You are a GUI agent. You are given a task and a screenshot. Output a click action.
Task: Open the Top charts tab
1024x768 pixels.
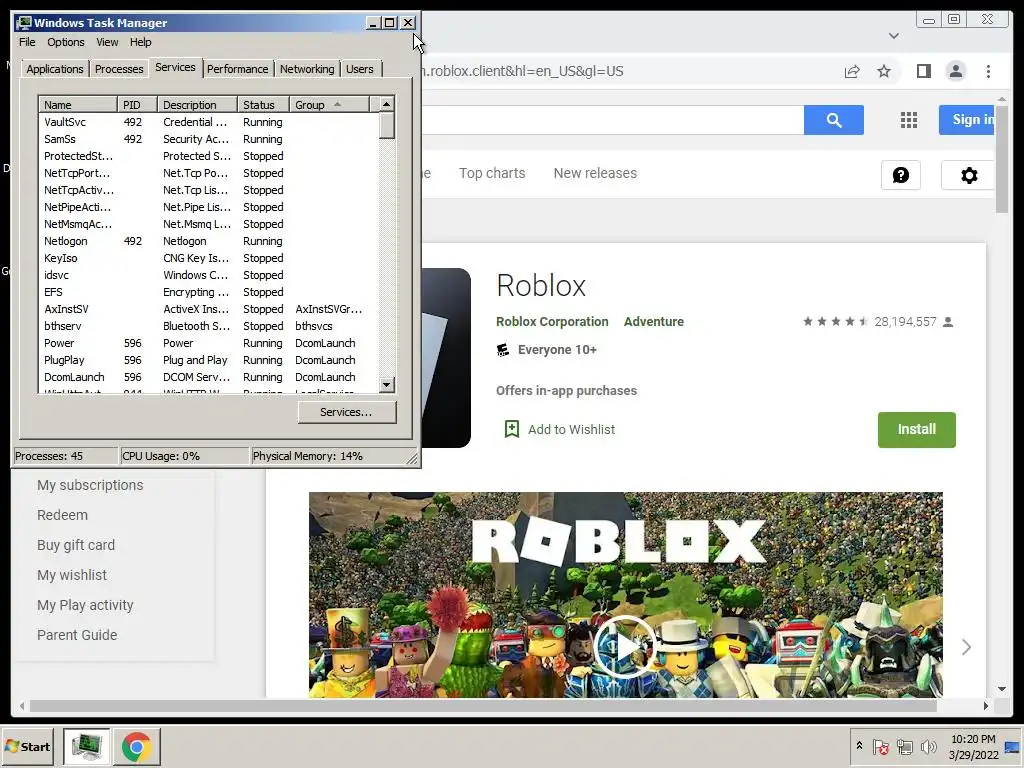[x=492, y=173]
